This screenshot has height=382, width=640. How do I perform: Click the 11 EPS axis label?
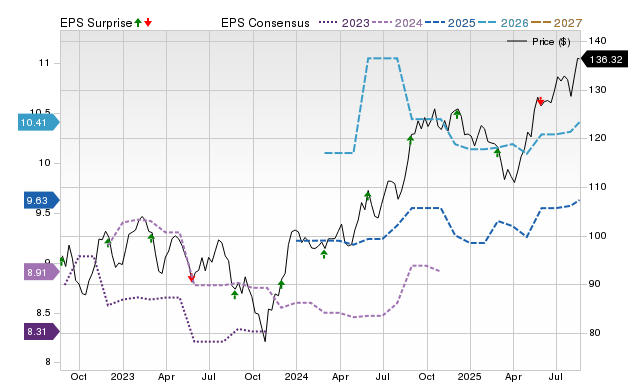(x=44, y=63)
